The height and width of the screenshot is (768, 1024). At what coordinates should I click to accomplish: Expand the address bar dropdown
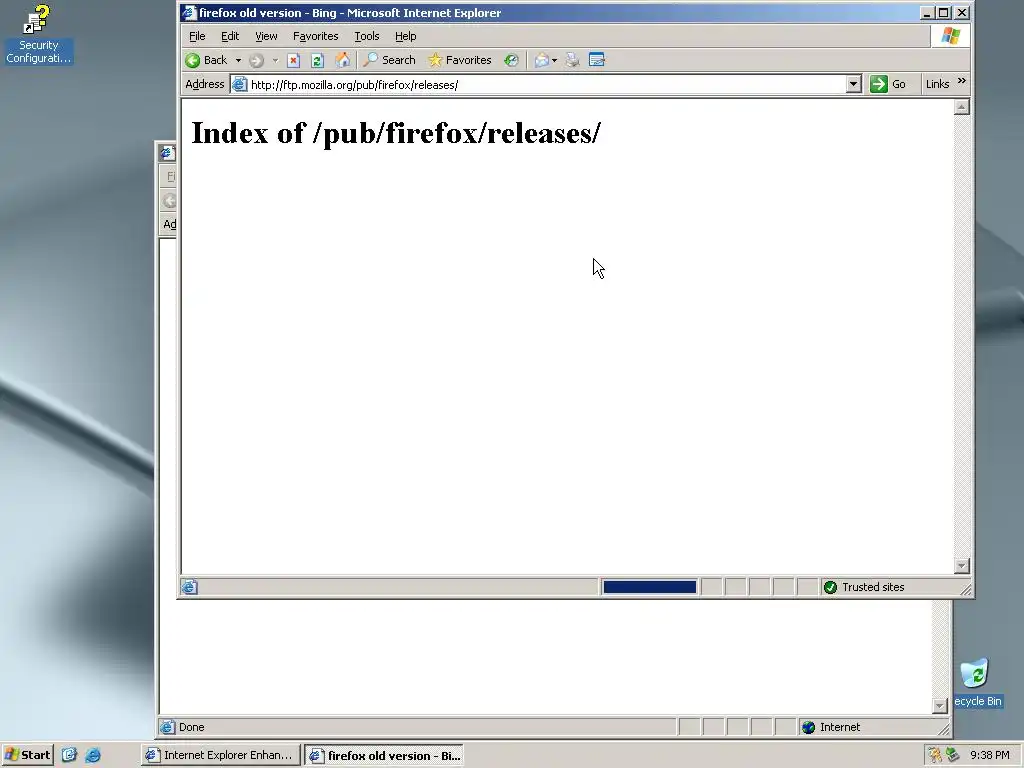(854, 85)
